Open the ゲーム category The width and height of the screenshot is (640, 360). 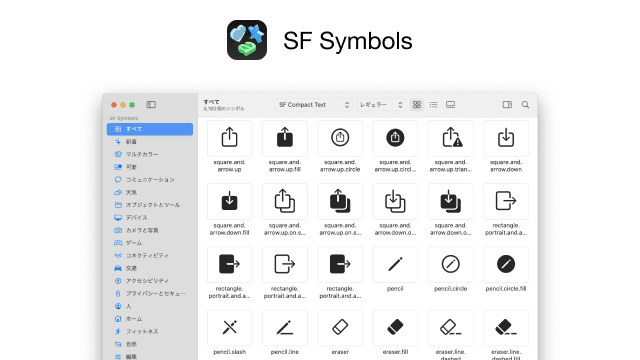click(x=150, y=243)
